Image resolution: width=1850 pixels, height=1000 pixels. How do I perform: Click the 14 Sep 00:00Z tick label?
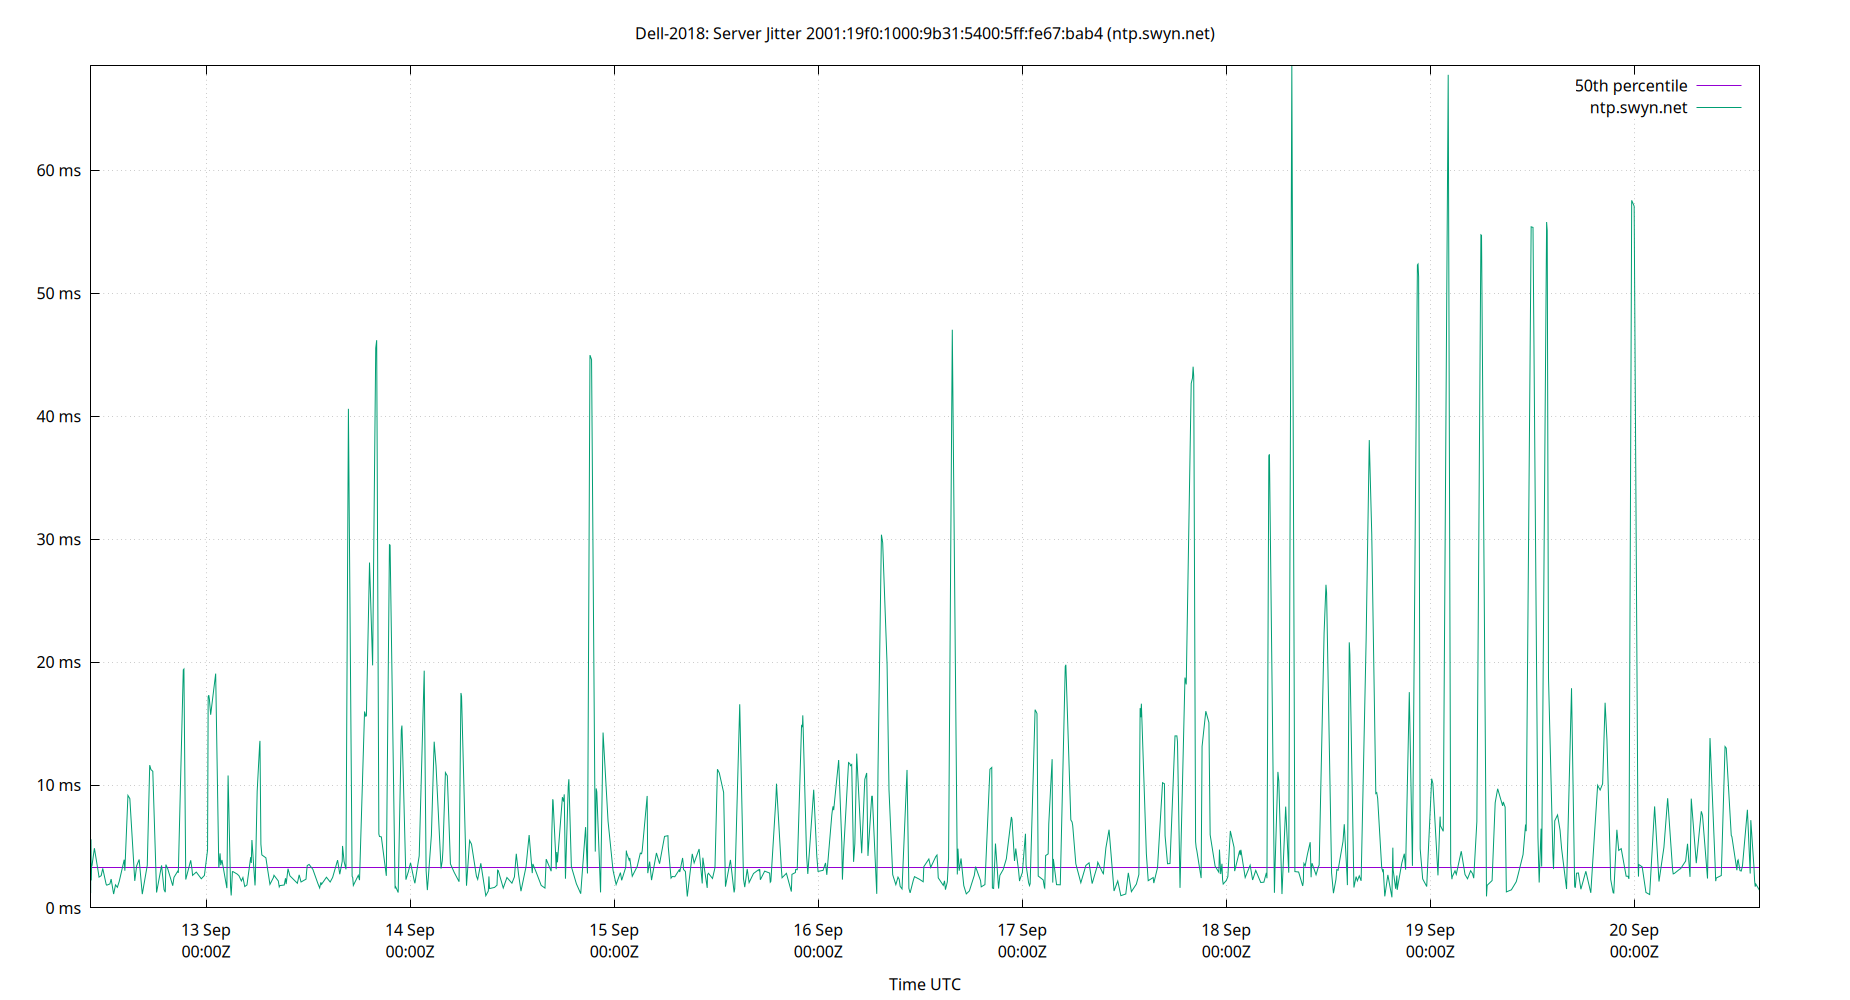[x=411, y=940]
